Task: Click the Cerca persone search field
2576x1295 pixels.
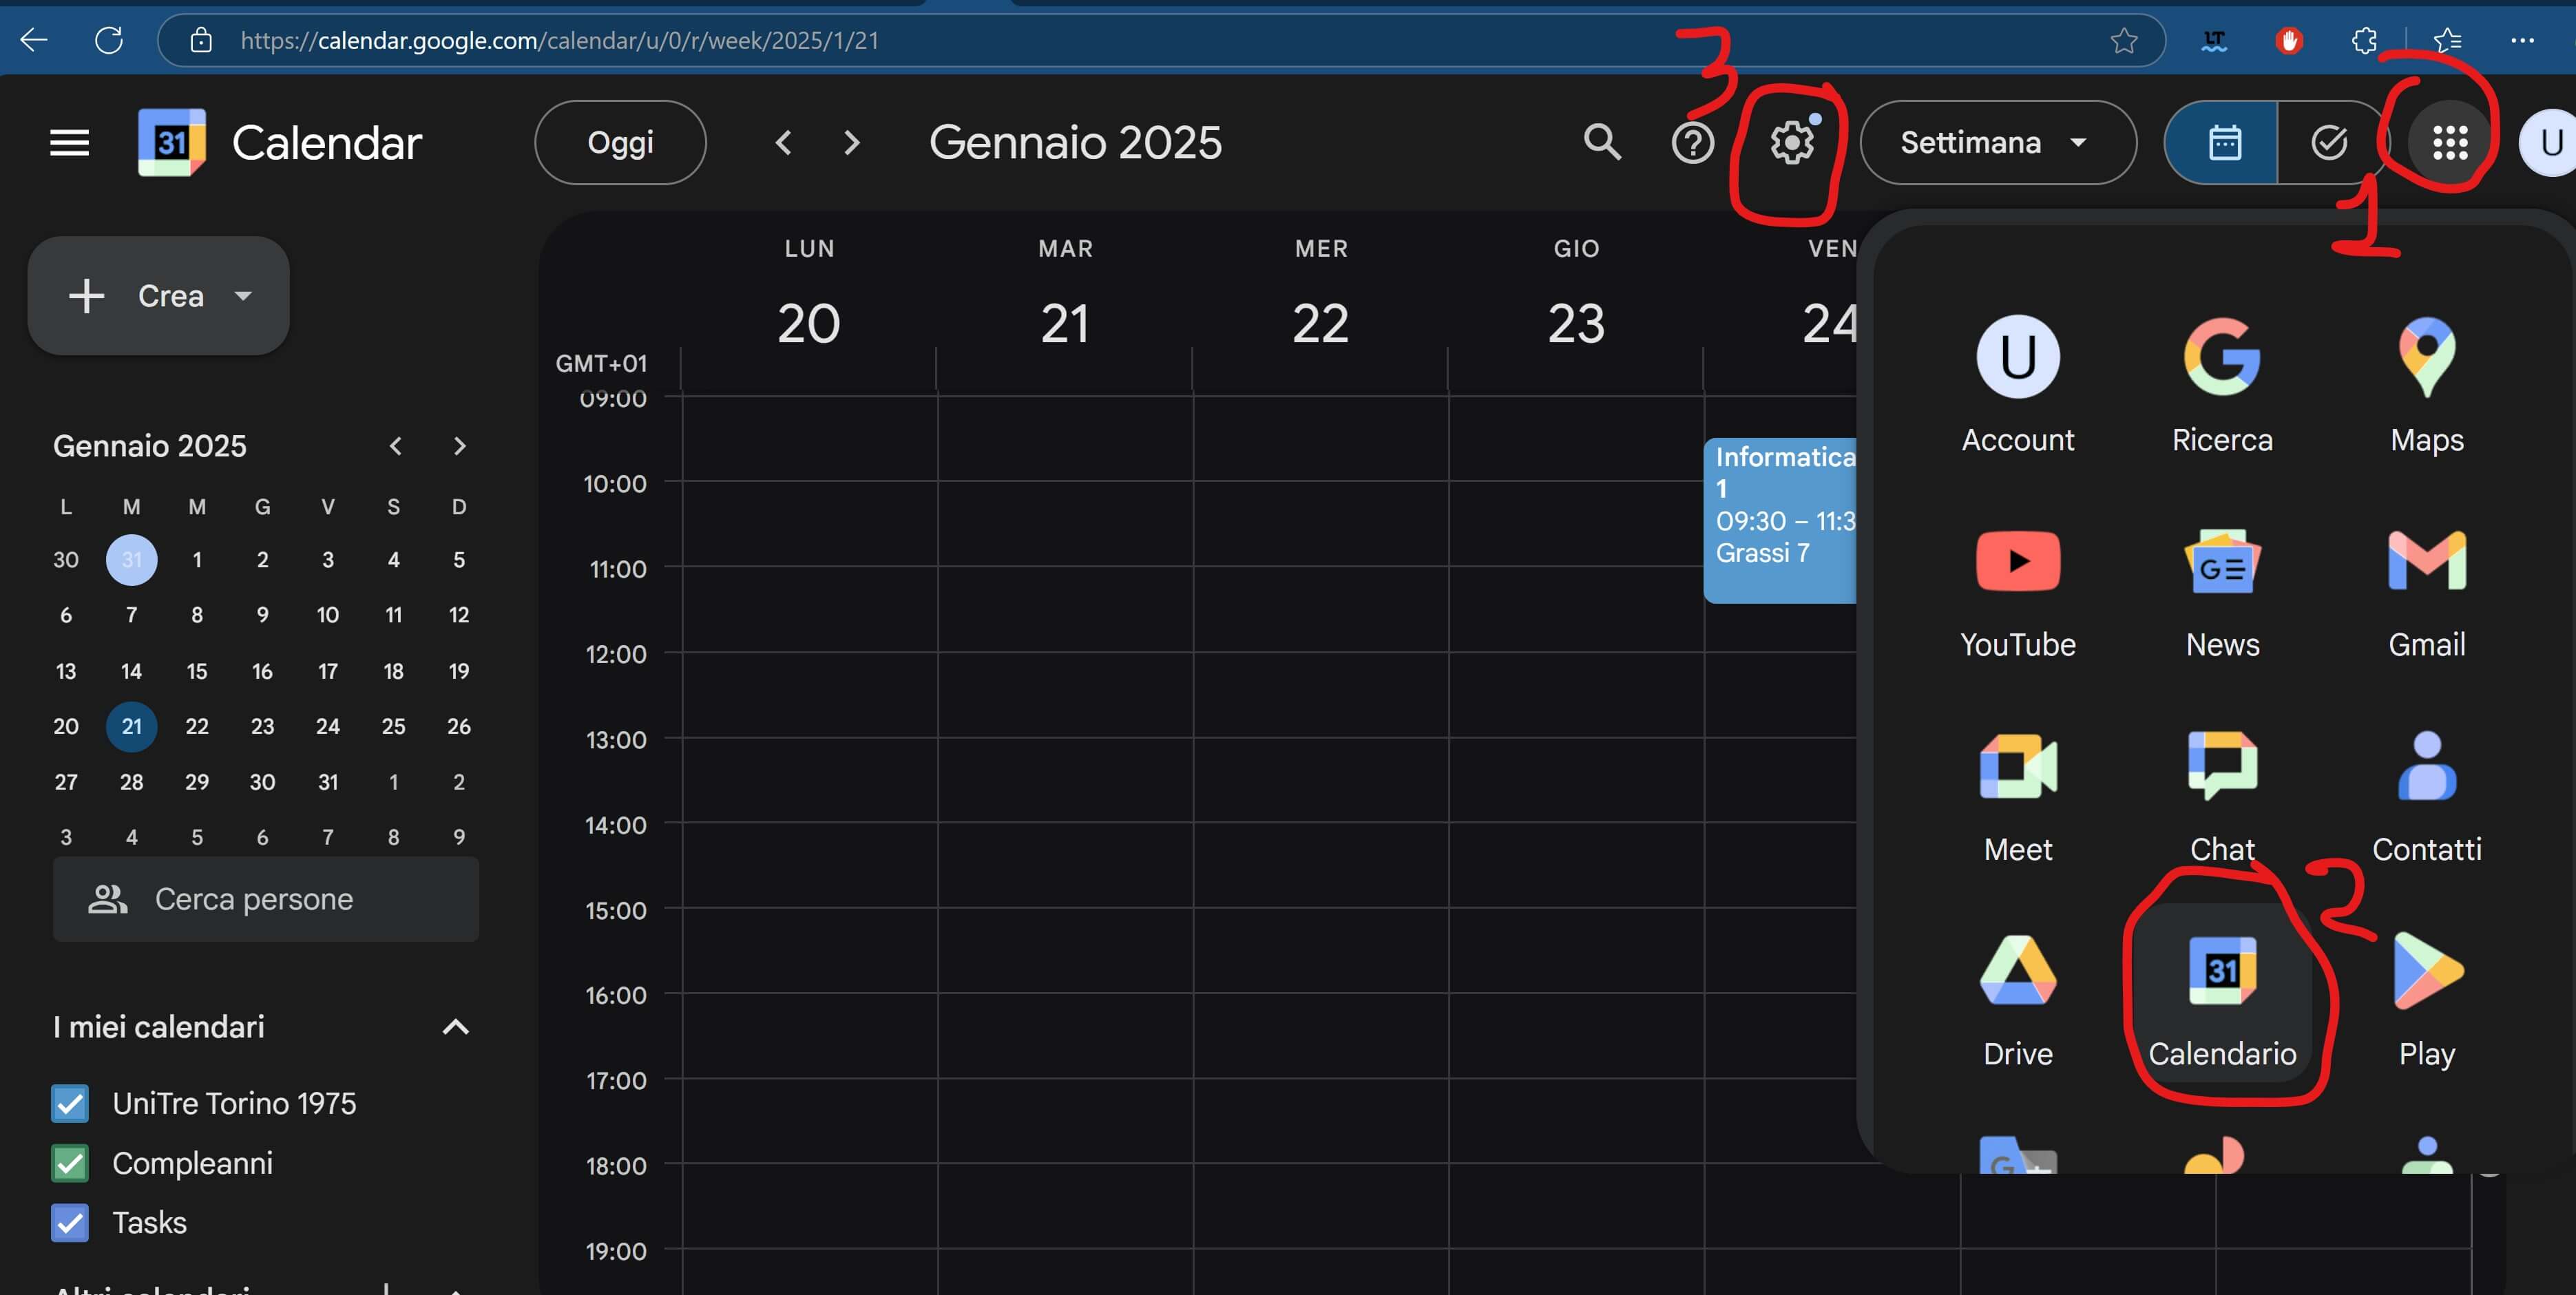Action: click(x=265, y=899)
